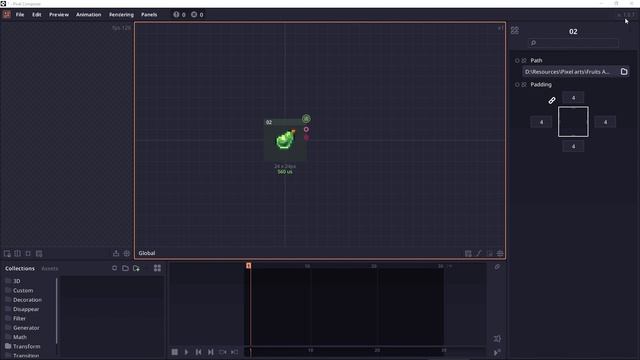Click the first preview panel tool icon at bottom left
Image resolution: width=640 pixels, height=360 pixels.
click(x=7, y=253)
